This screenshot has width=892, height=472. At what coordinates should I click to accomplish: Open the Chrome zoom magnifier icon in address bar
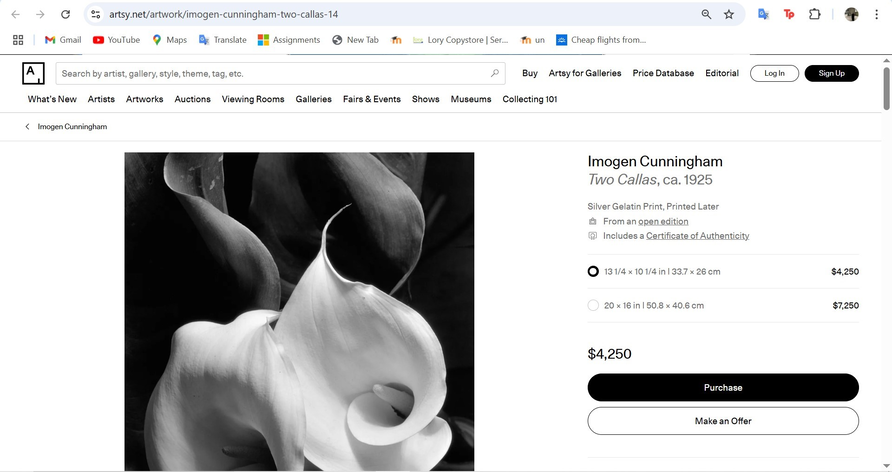706,15
